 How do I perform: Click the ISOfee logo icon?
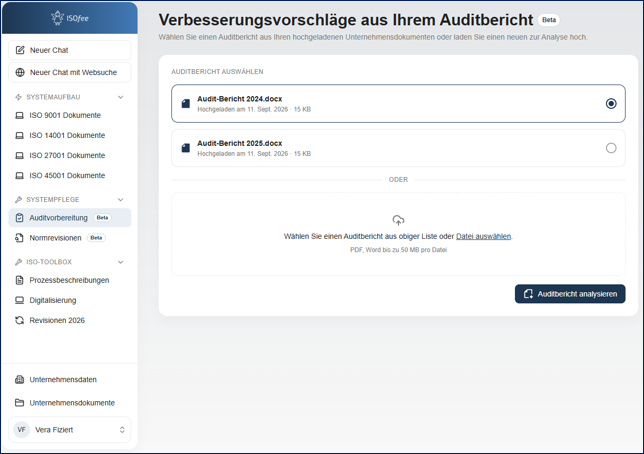pos(57,18)
